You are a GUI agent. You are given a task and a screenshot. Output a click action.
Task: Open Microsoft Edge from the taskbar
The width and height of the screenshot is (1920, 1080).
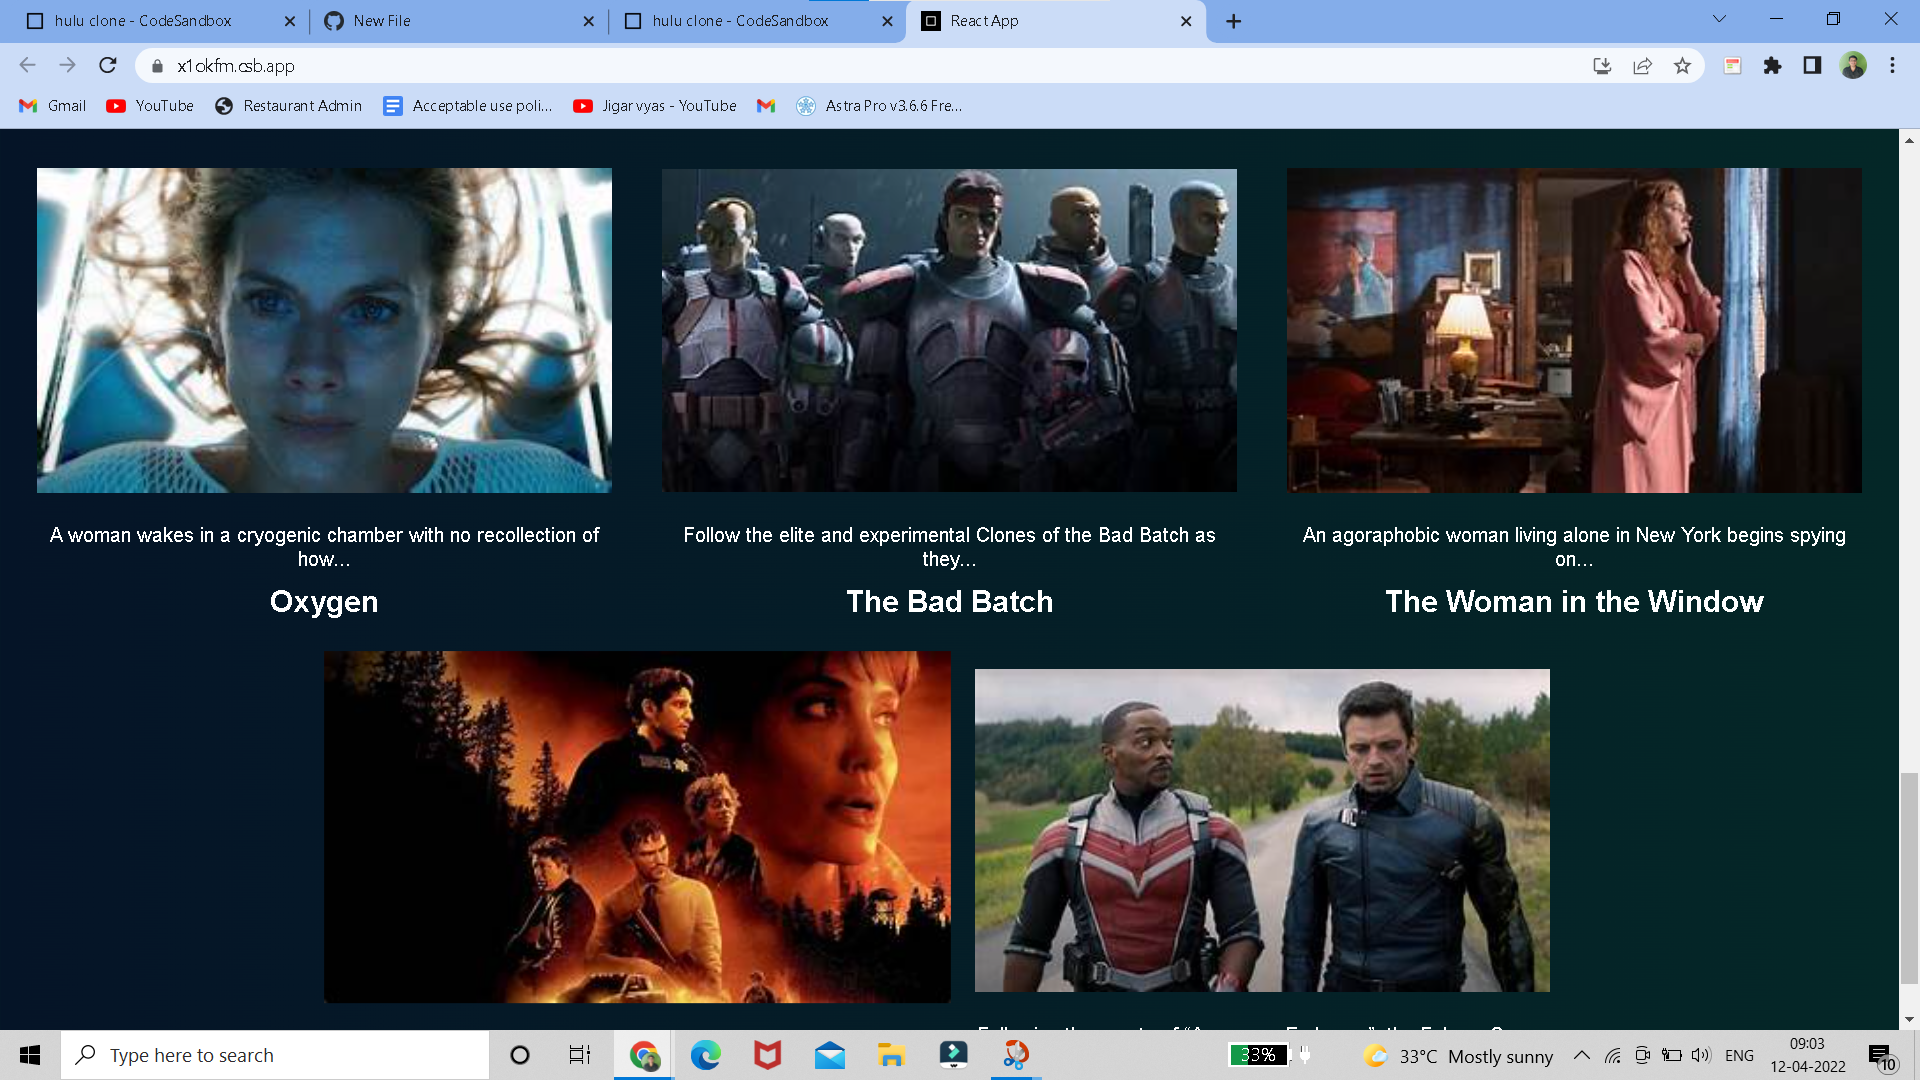(707, 1055)
